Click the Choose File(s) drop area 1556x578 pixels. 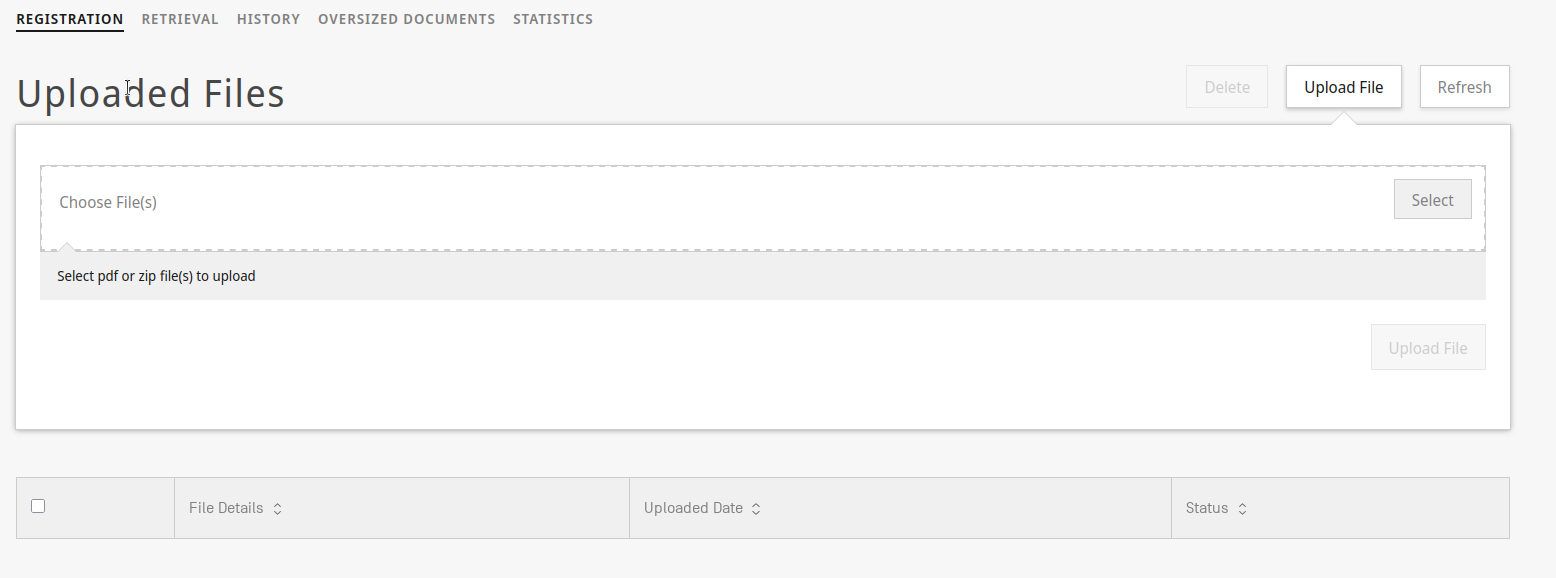[x=700, y=207]
